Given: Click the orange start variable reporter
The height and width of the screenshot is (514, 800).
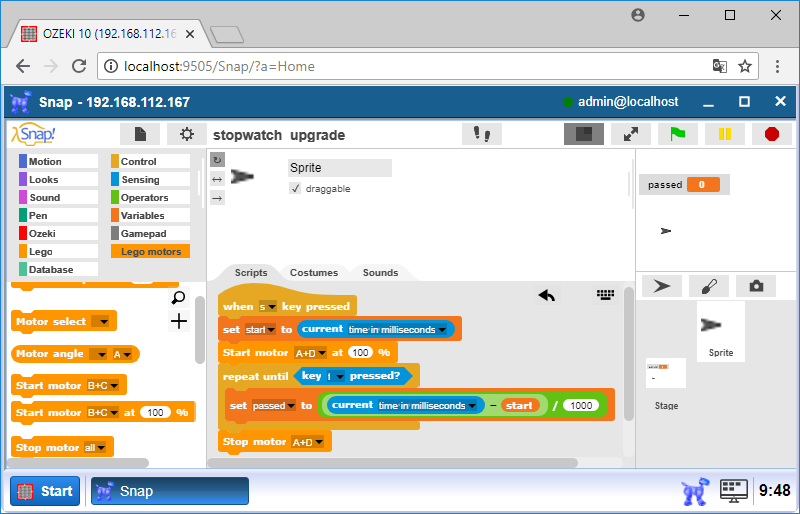Looking at the screenshot, I should 519,406.
